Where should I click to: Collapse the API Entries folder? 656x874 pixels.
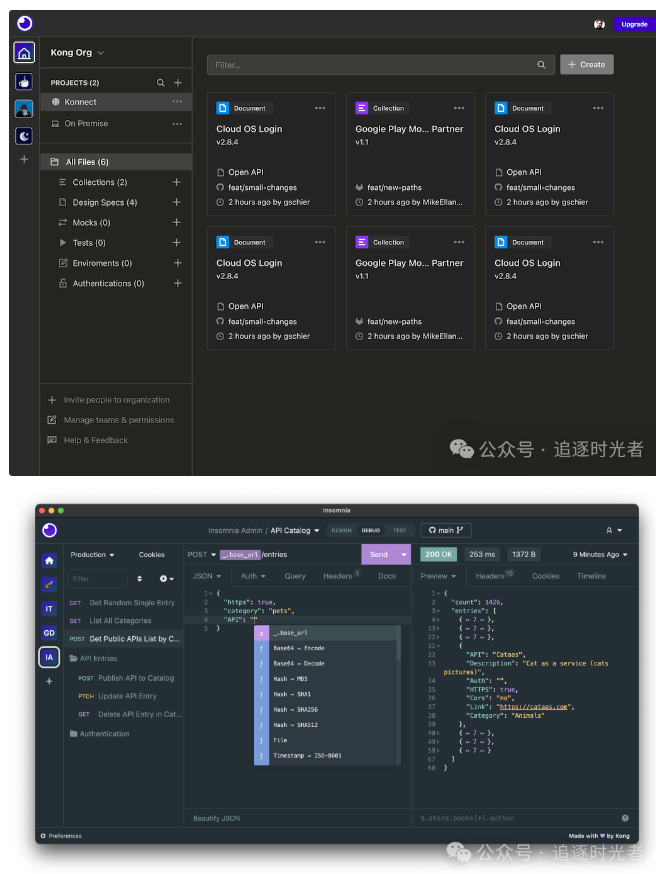click(x=94, y=658)
